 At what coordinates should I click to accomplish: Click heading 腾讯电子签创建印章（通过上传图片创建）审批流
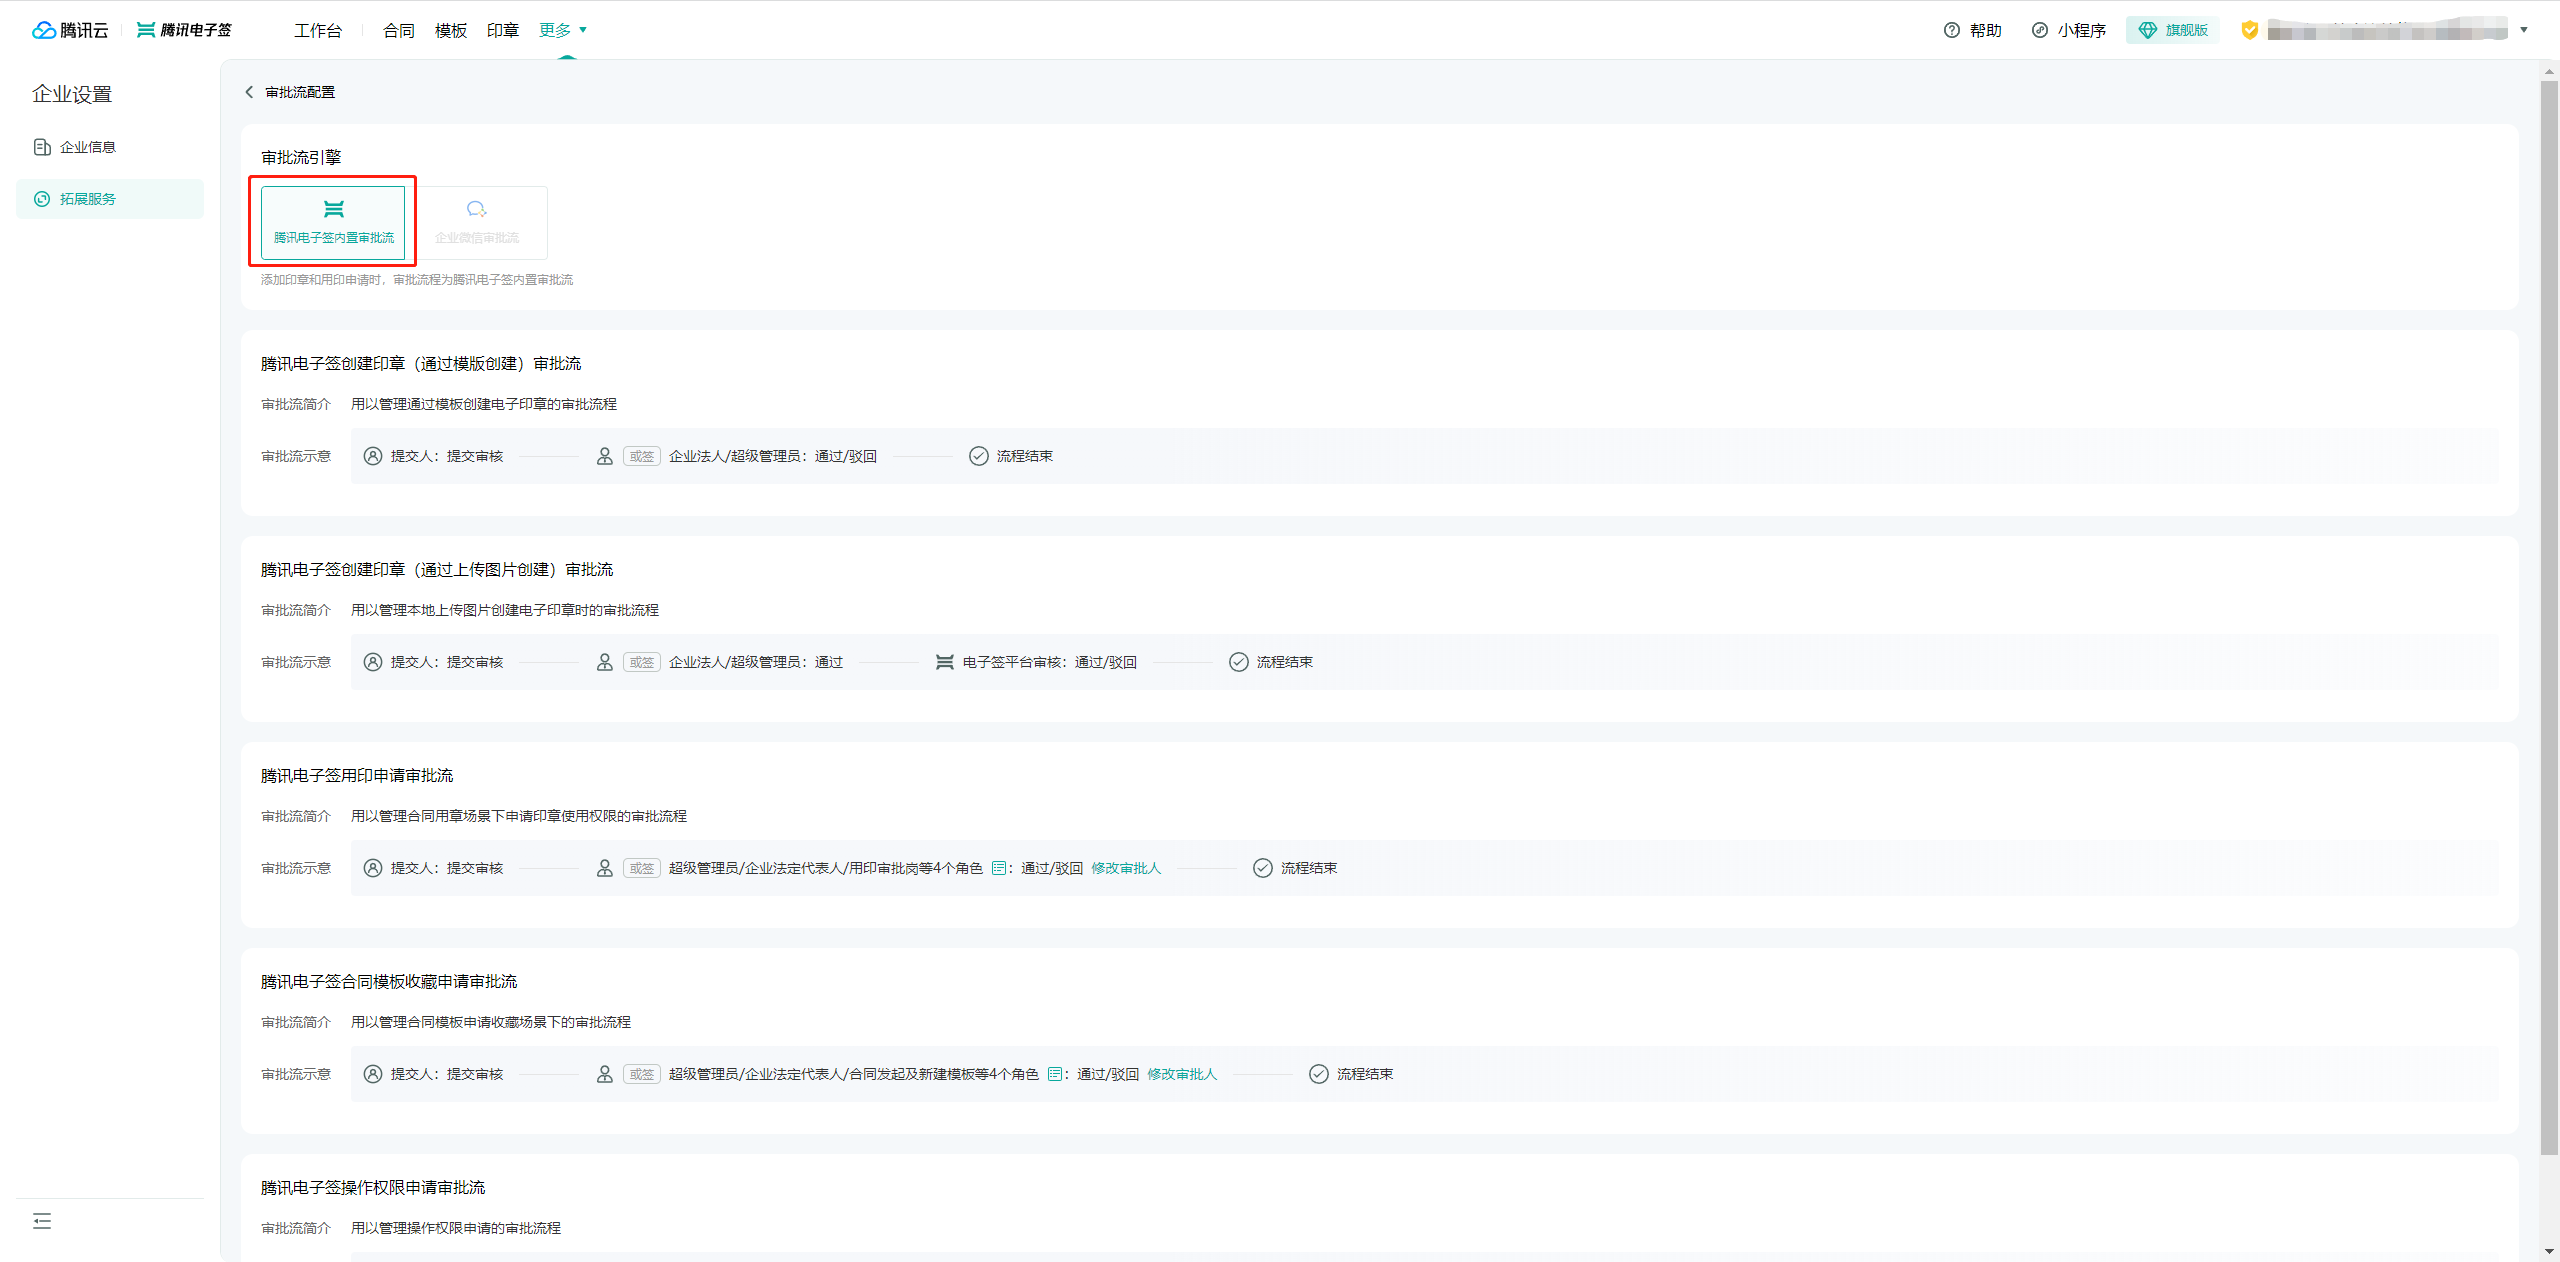tap(437, 569)
